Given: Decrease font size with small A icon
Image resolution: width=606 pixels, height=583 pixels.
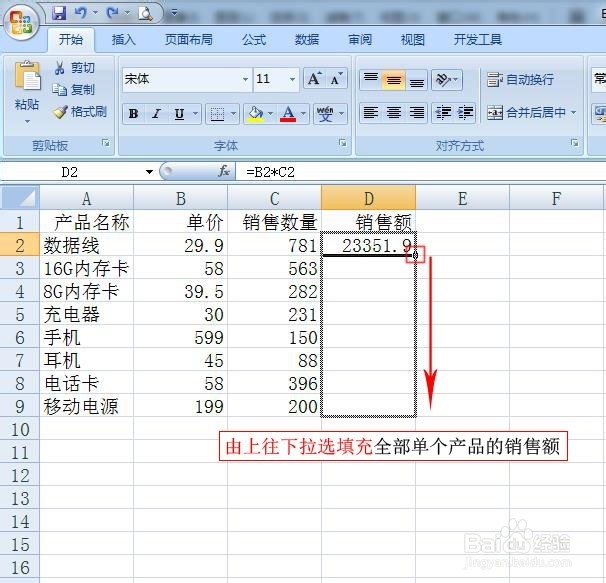Looking at the screenshot, I should click(x=336, y=79).
